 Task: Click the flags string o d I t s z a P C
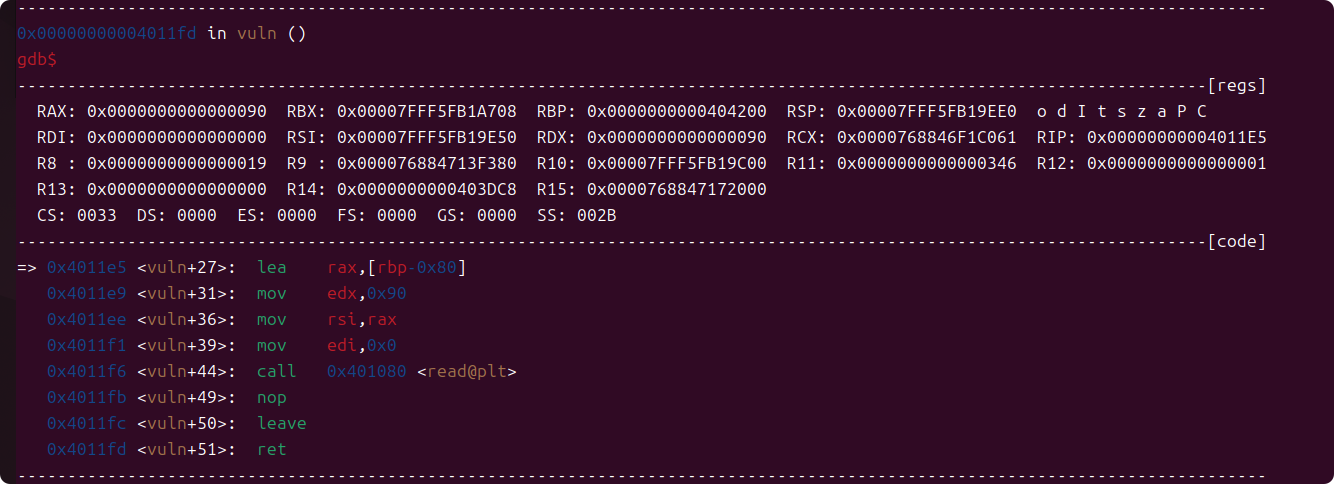coord(1122,111)
